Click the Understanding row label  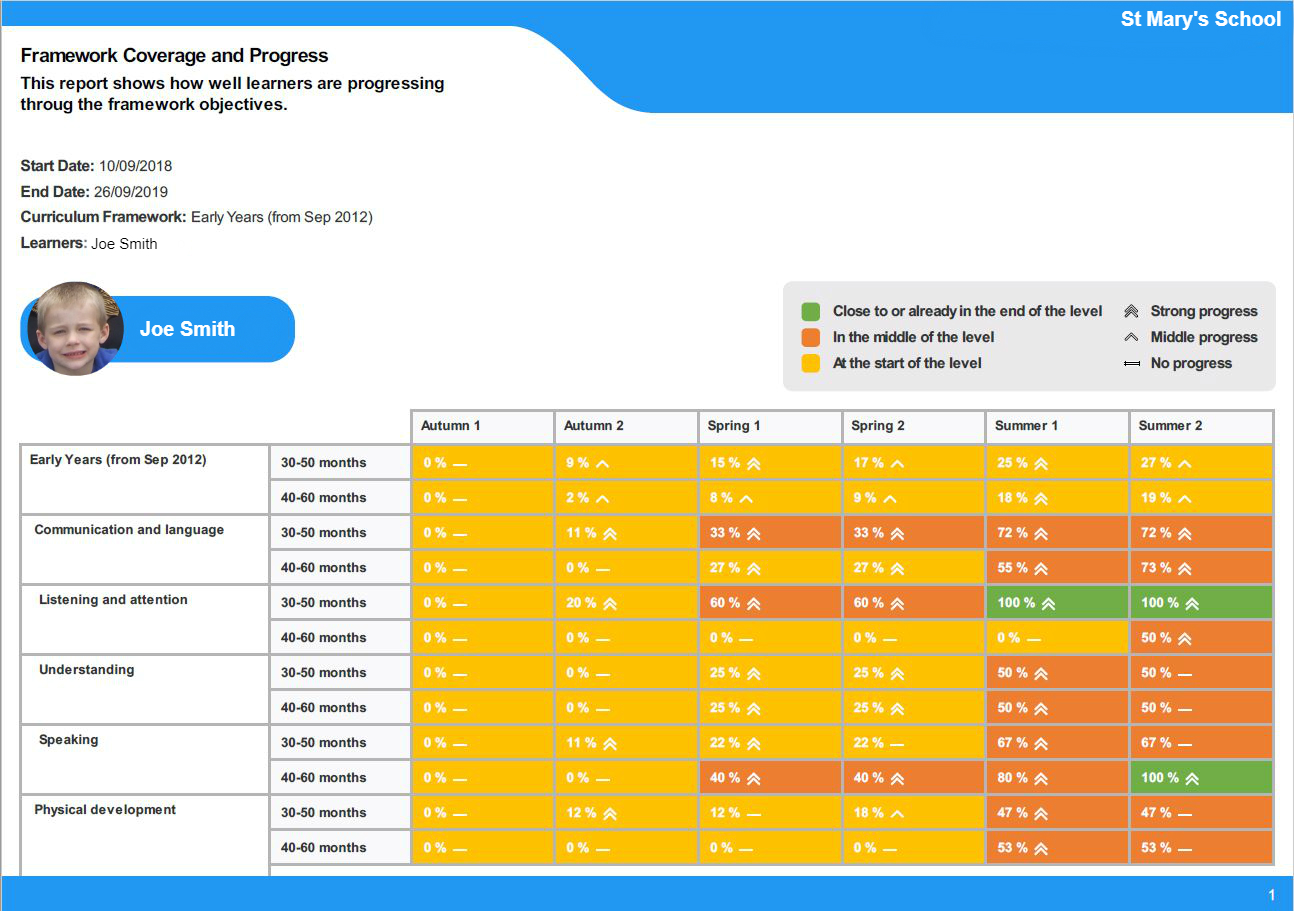click(x=86, y=670)
